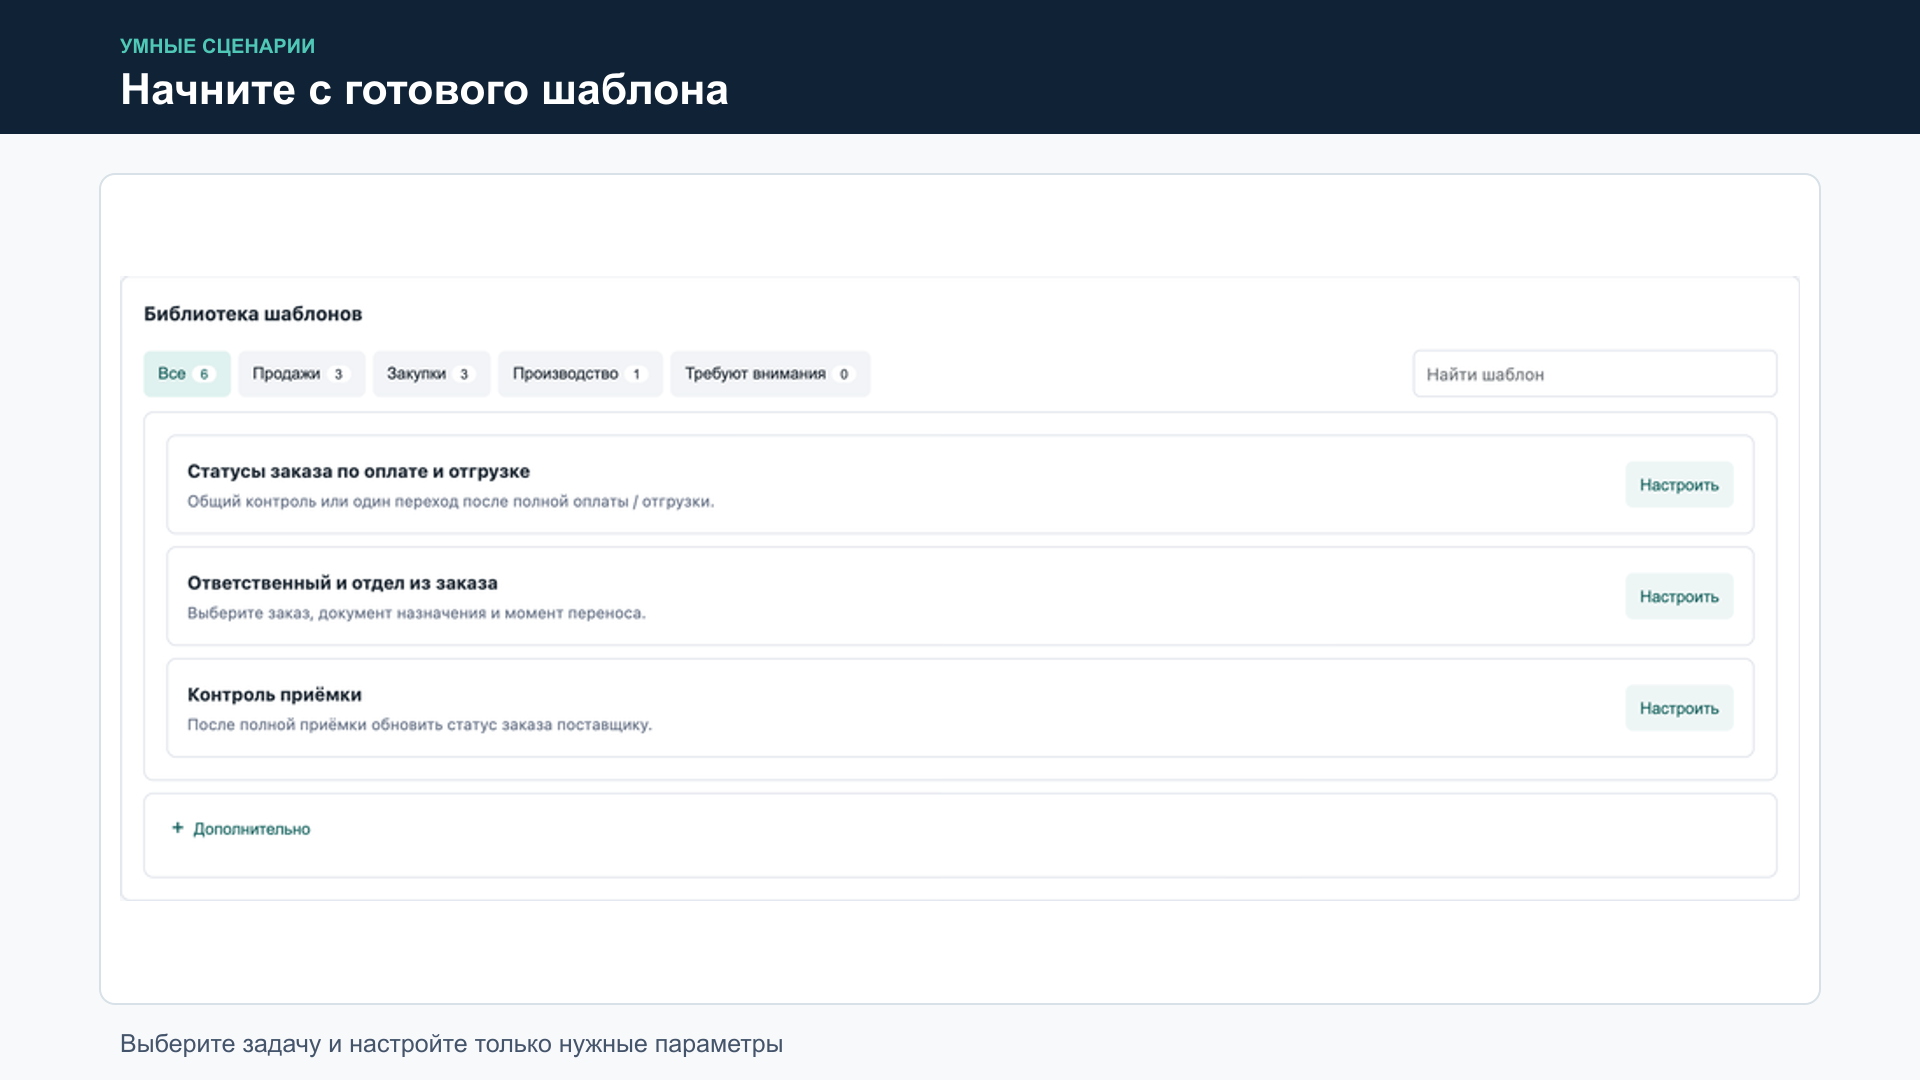The height and width of the screenshot is (1080, 1920).
Task: Open the 'Закупки' filter tab
Action: coord(431,374)
